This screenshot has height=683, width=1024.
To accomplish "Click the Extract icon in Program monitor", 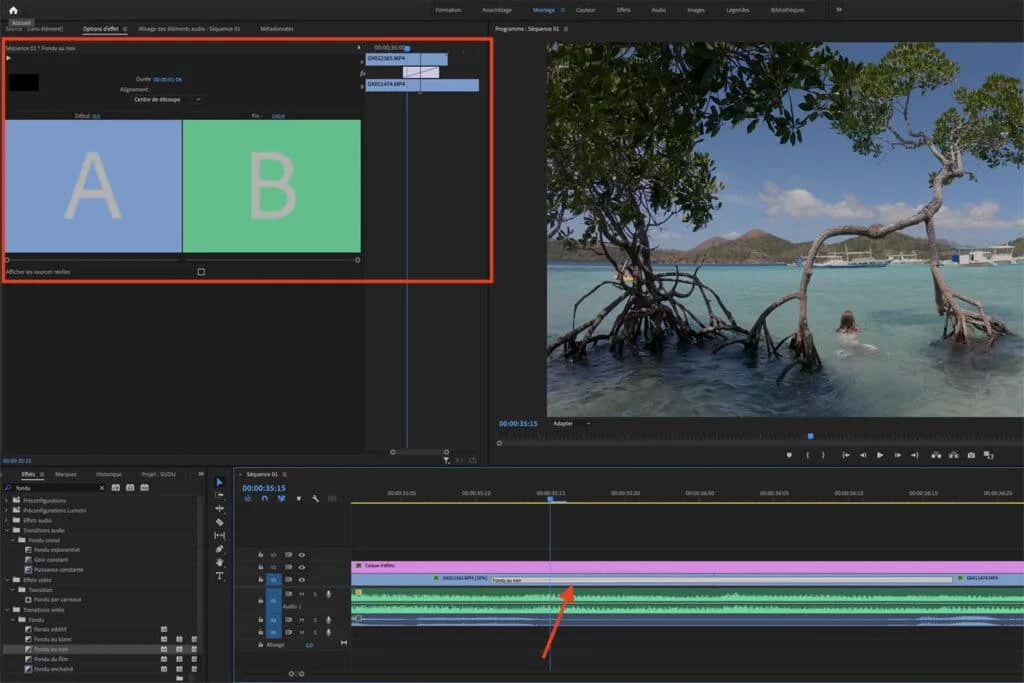I will pos(953,455).
